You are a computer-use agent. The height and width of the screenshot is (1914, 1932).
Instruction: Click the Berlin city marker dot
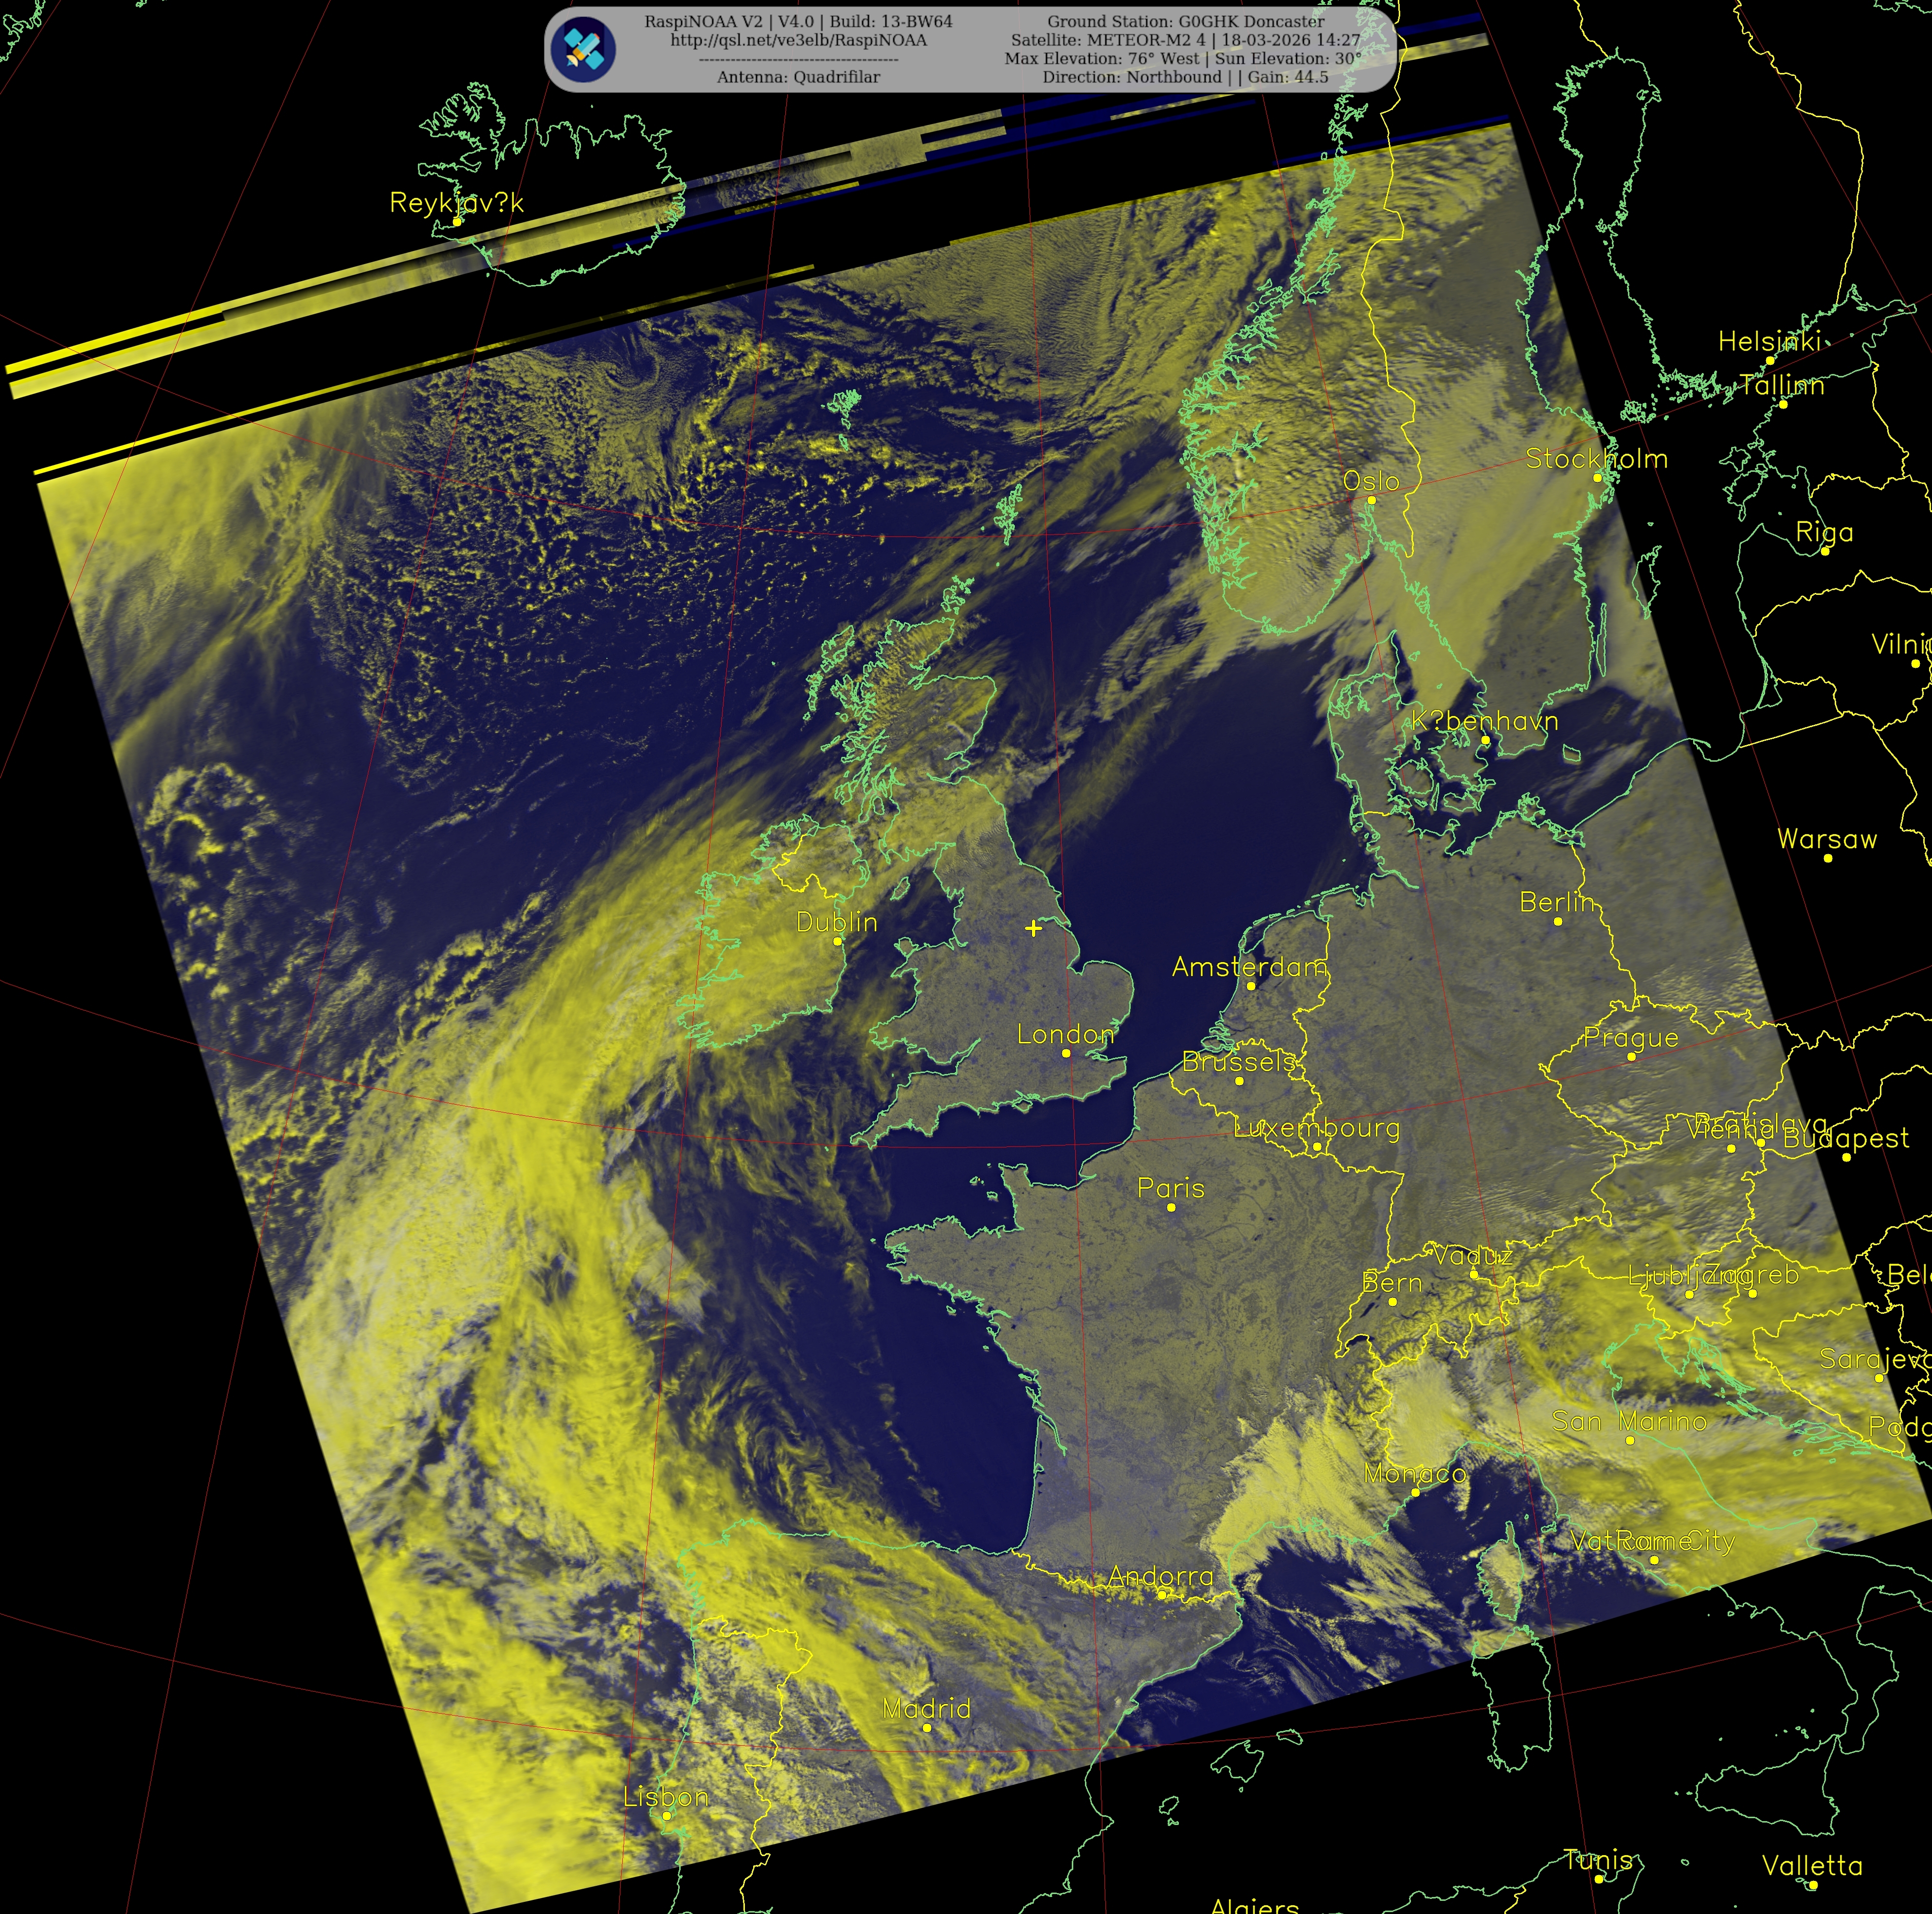pos(1557,921)
